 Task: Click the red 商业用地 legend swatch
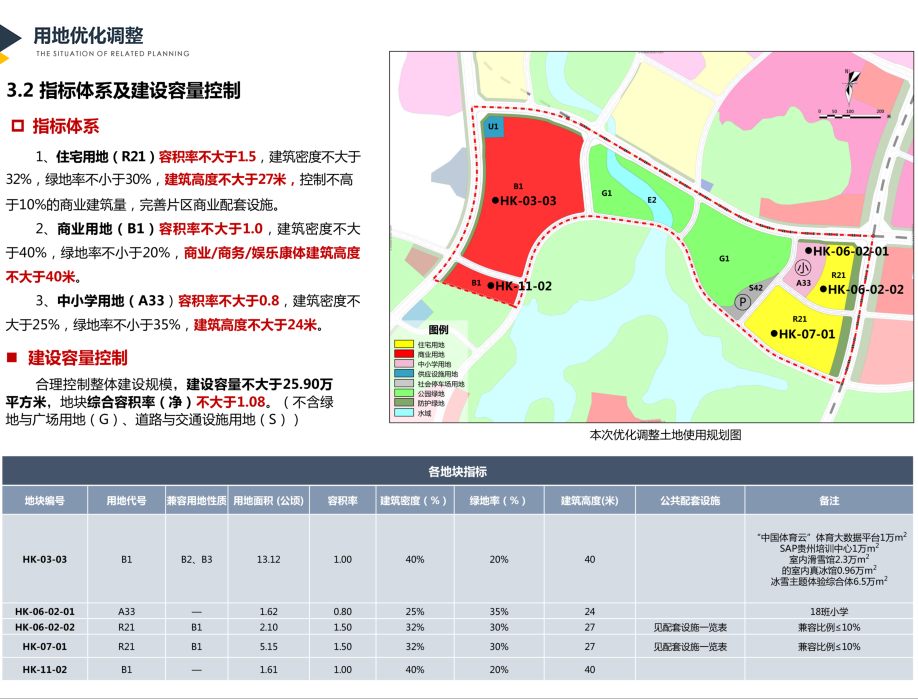click(404, 354)
